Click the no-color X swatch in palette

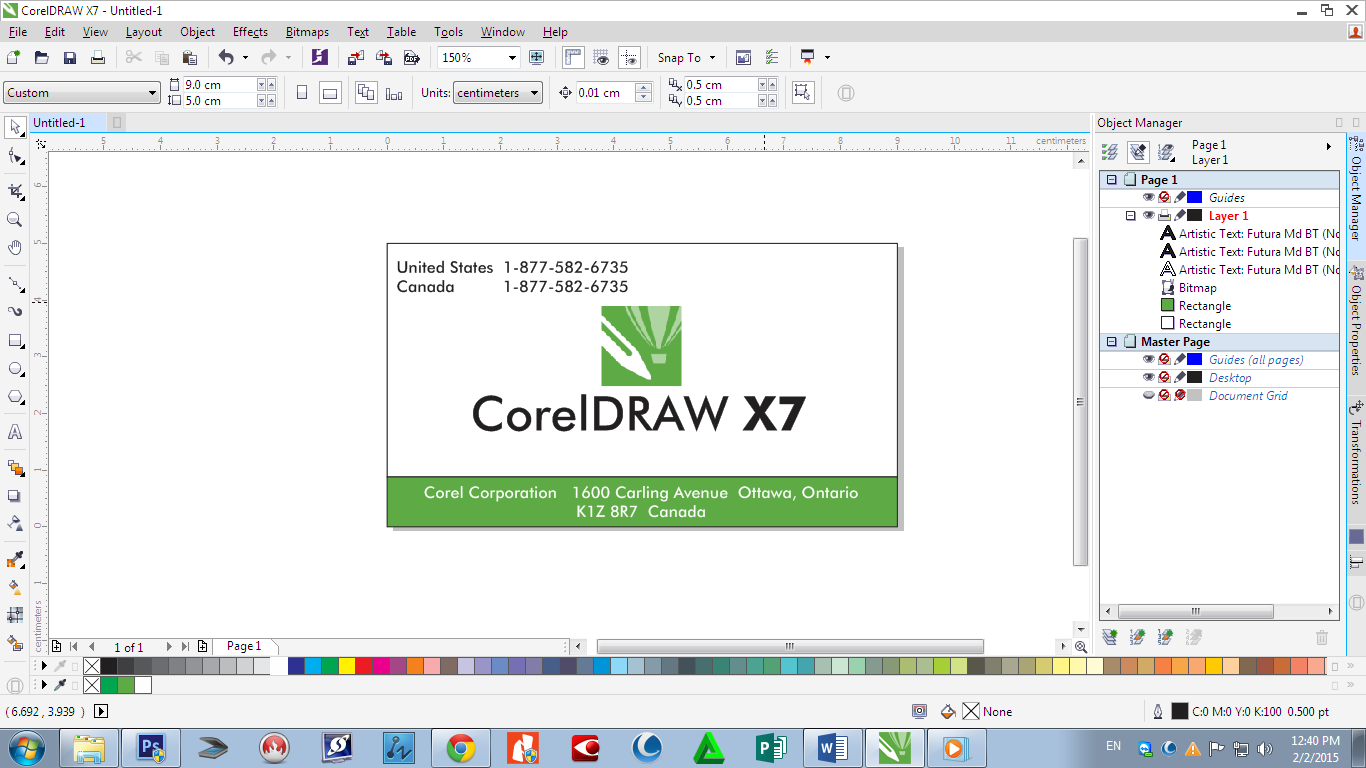click(91, 666)
